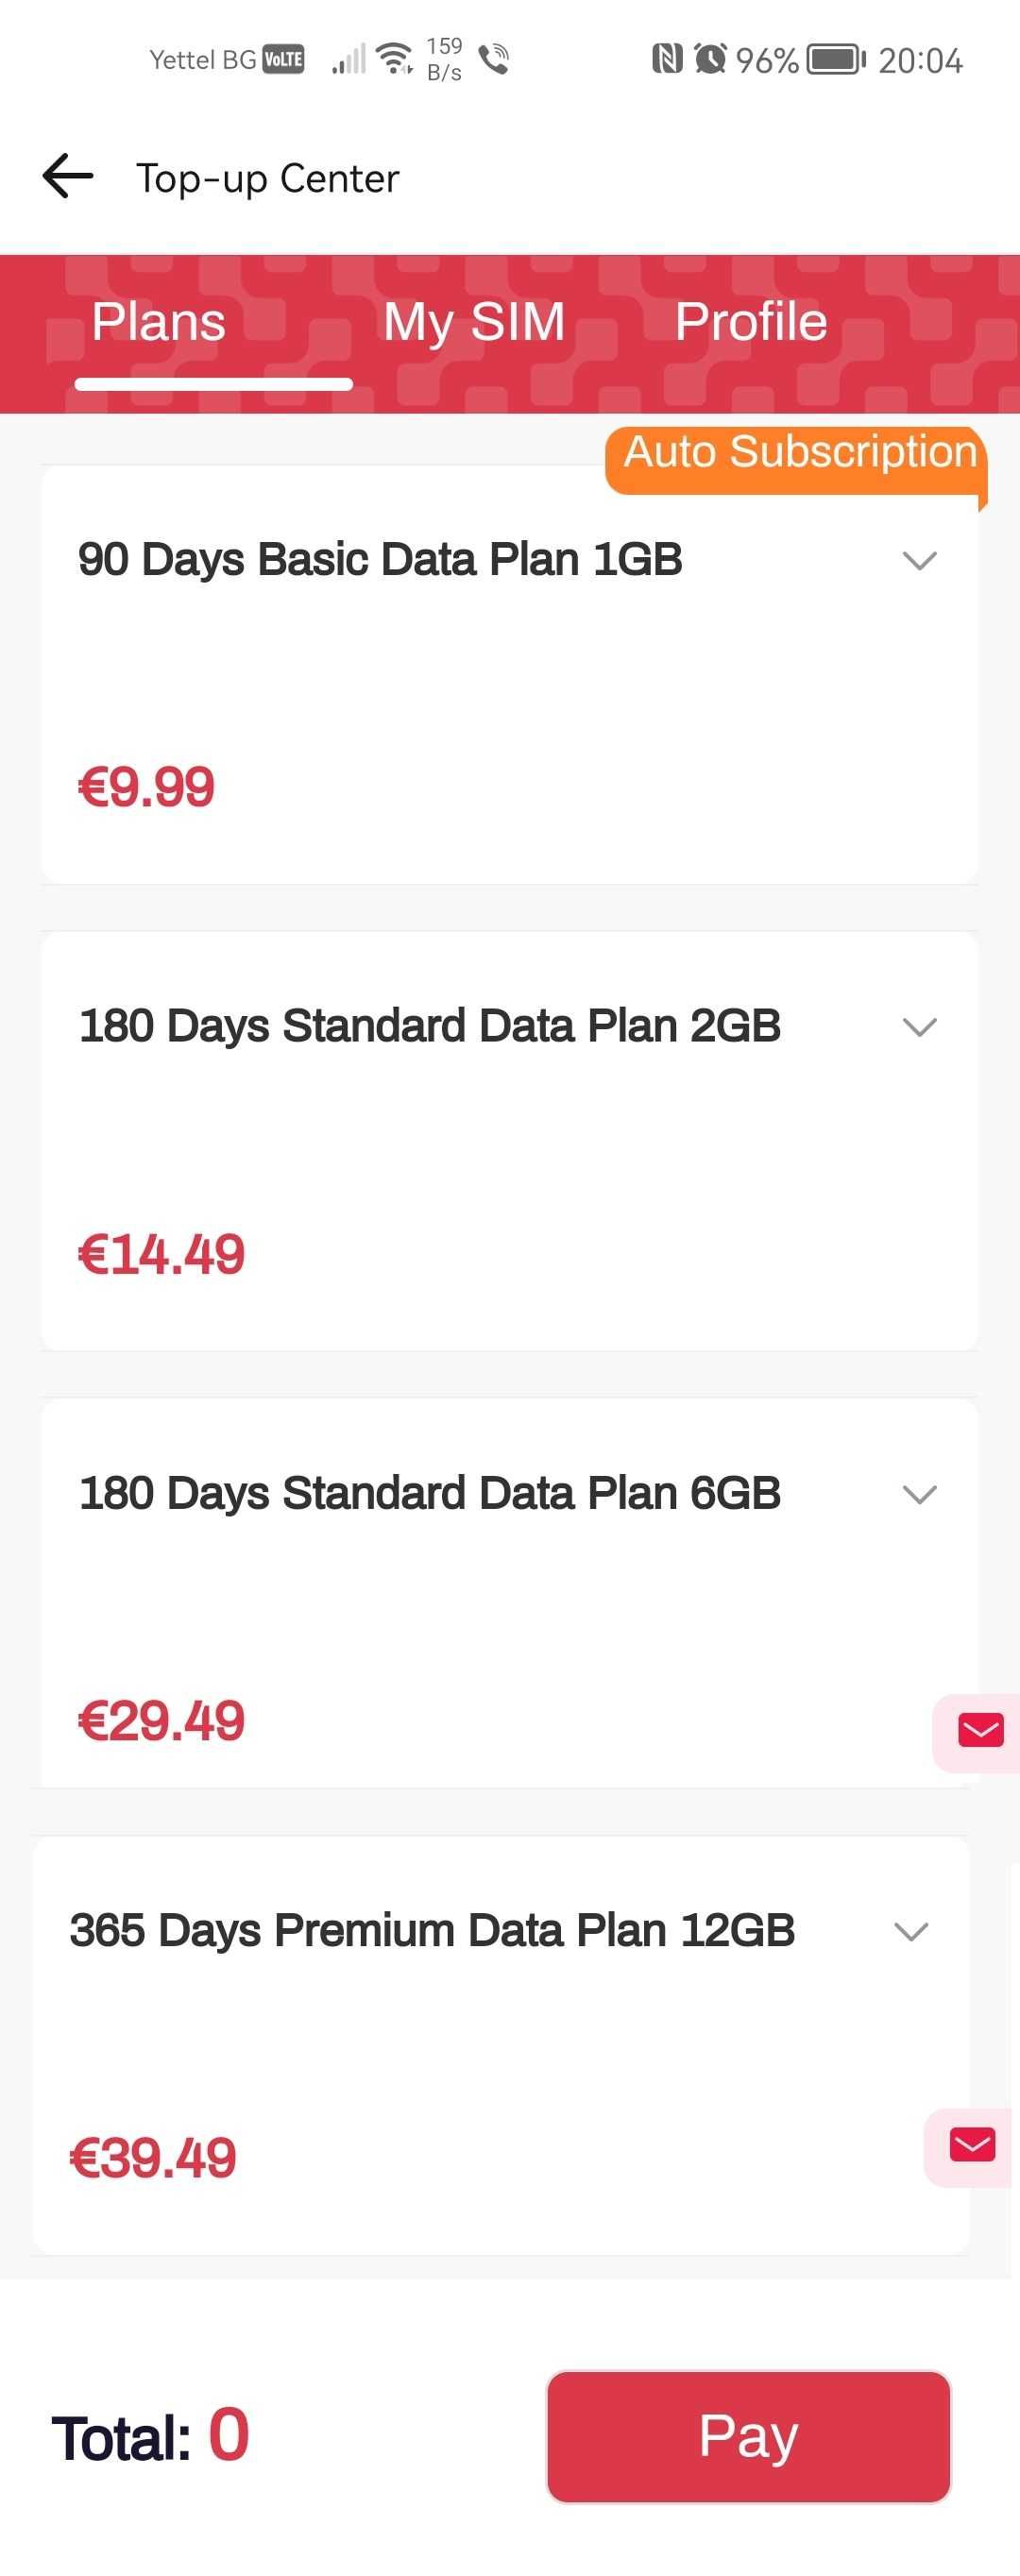Screen dimensions: 1020x2576
Task: Select the €39.49 plan price
Action: [153, 2158]
